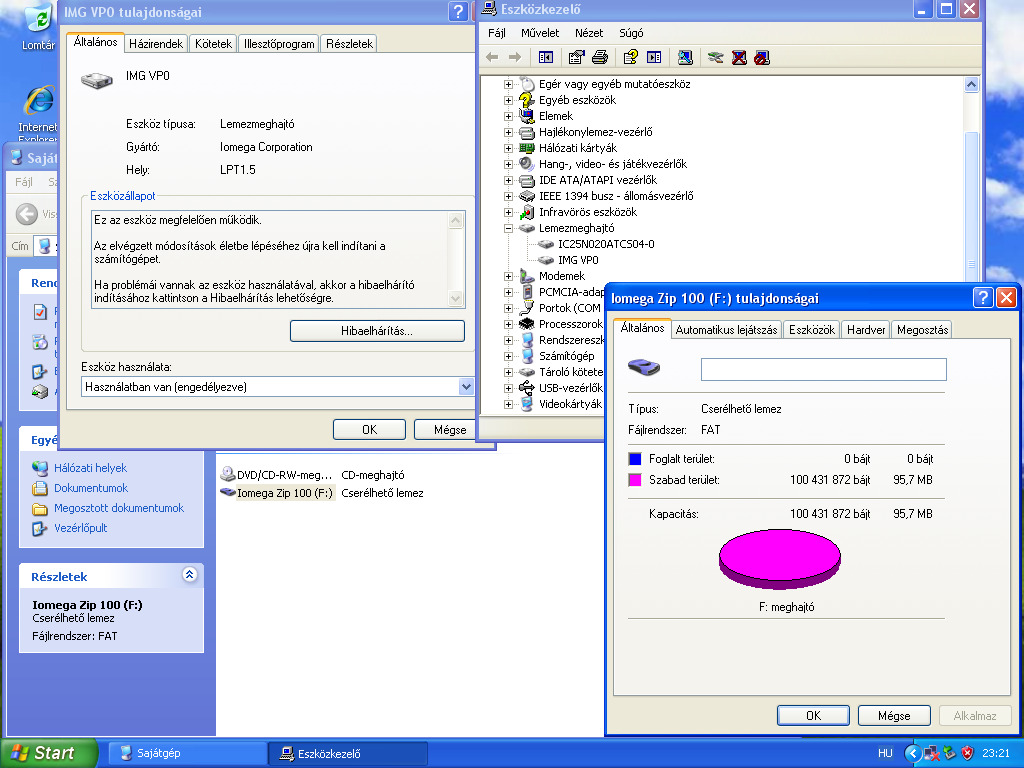Open the Nézet menu
Screen dimensions: 1024x768
click(x=588, y=33)
